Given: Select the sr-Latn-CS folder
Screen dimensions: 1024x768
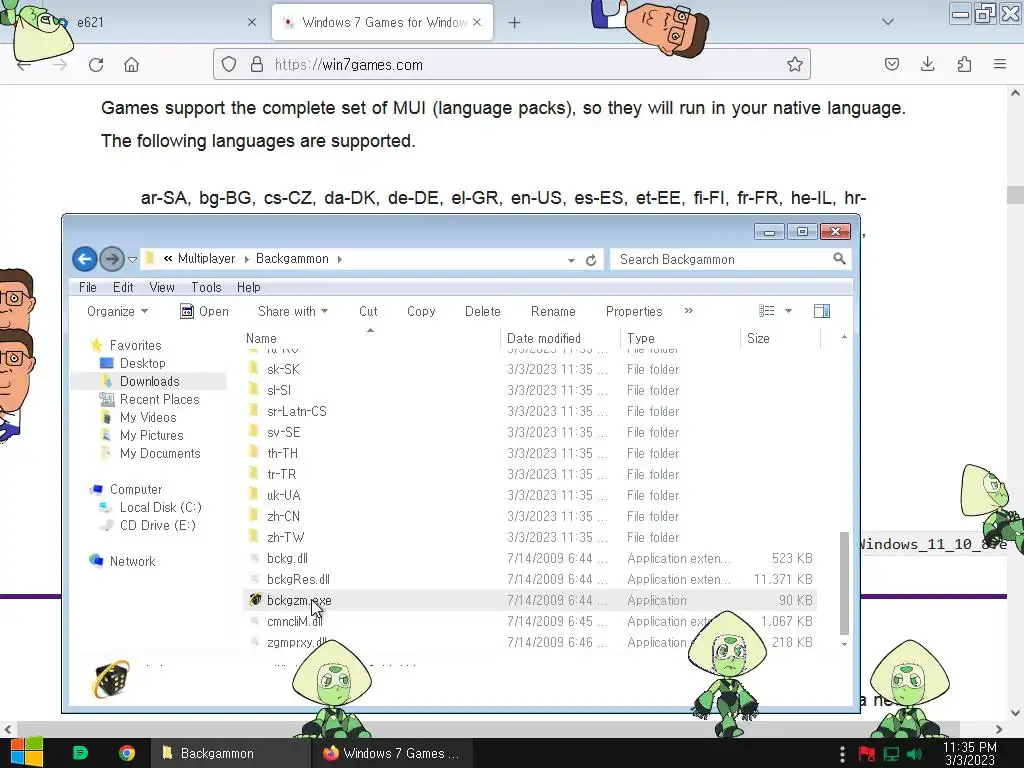Looking at the screenshot, I should pyautogui.click(x=530, y=411).
